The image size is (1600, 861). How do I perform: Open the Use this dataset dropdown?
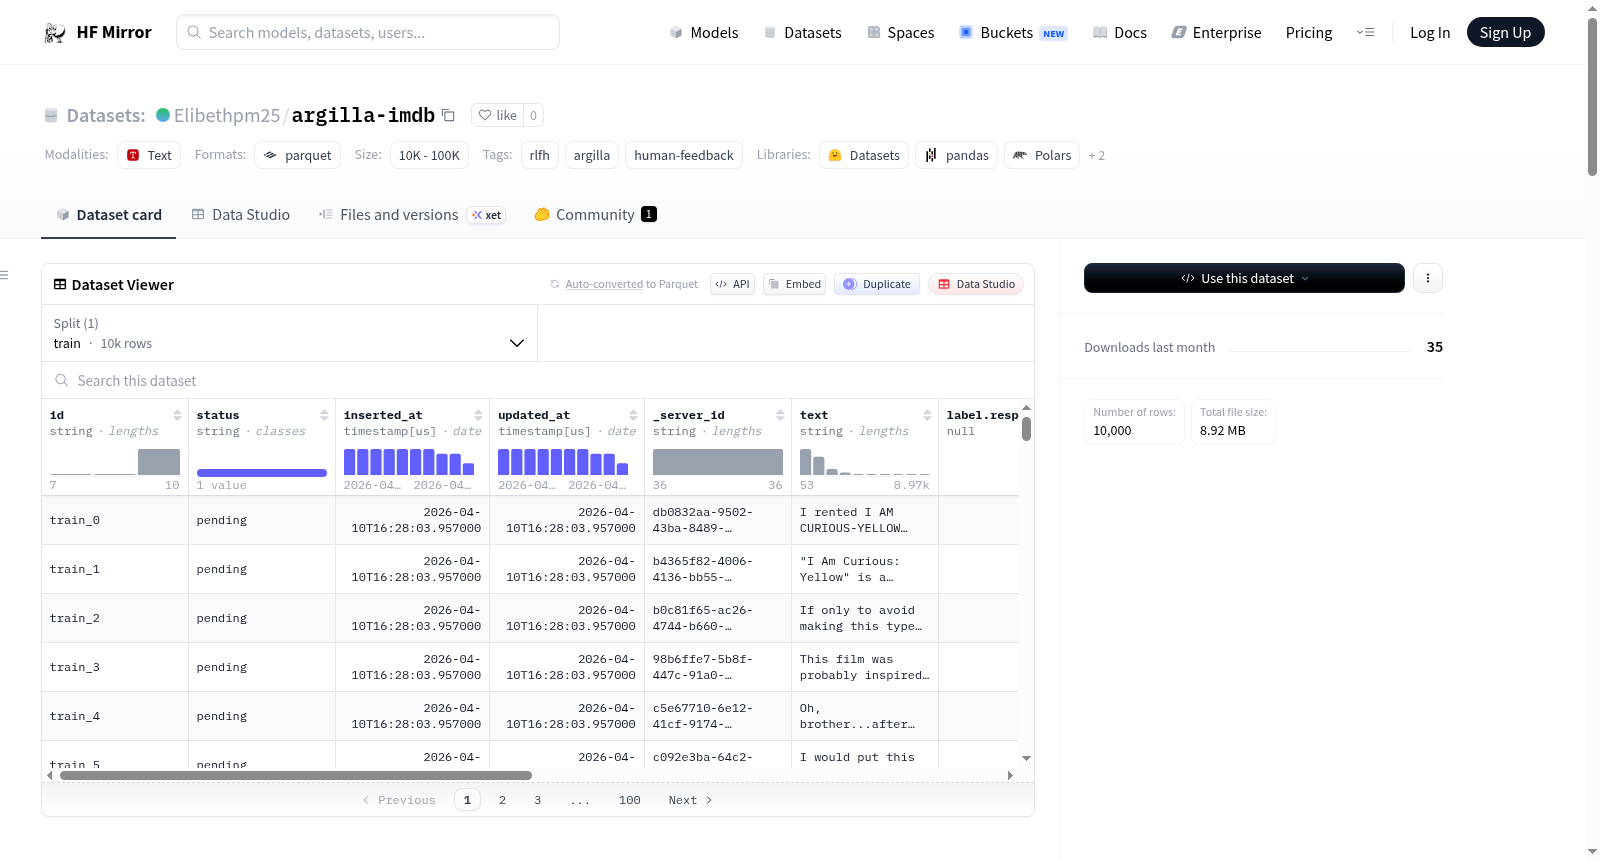[x=1244, y=278]
